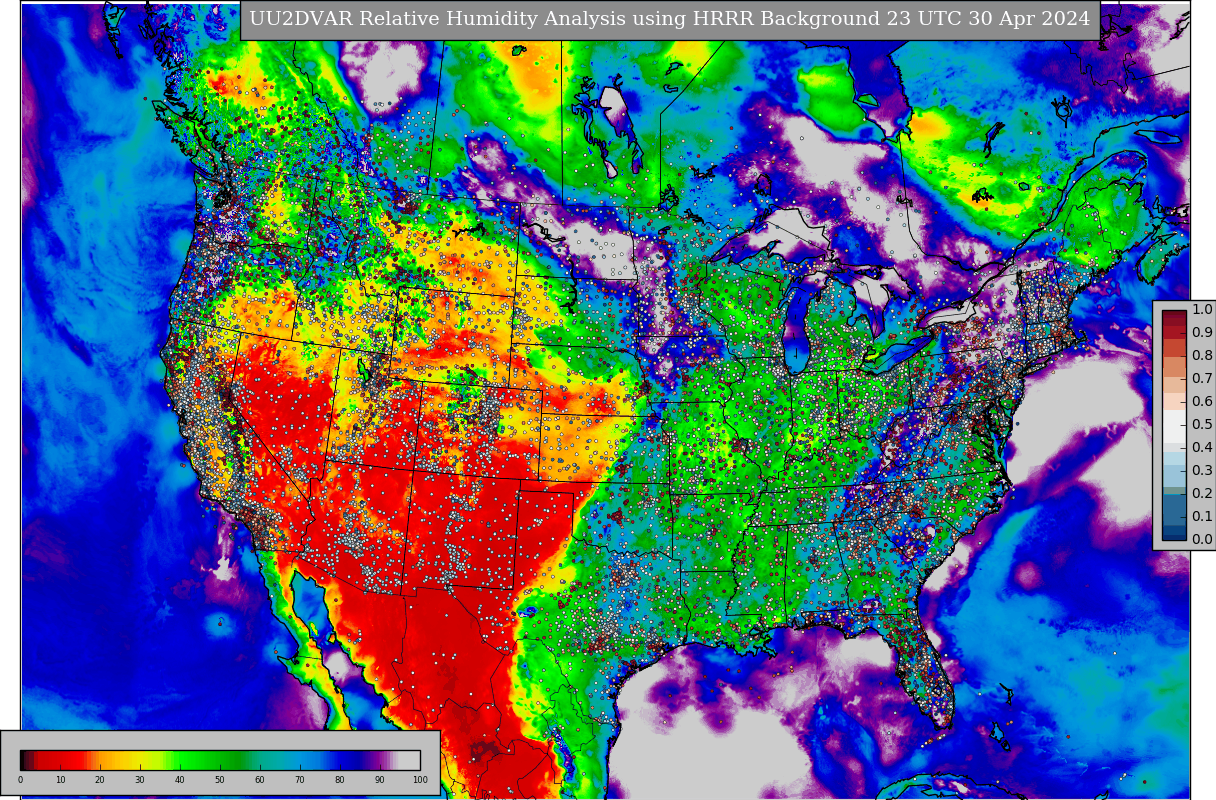The width and height of the screenshot is (1216, 800).
Task: Click the 80 tick label on bottom humidity scale
Action: coord(340,780)
